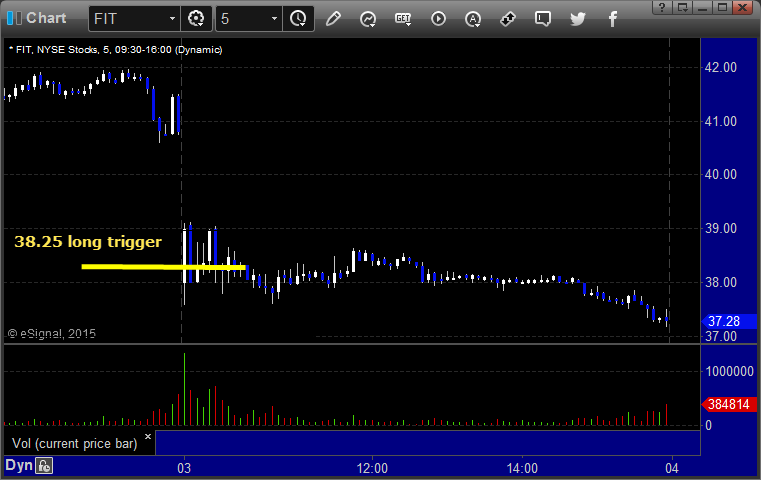The image size is (761, 480).
Task: Open the GET studies toolbar icon
Action: point(403,19)
